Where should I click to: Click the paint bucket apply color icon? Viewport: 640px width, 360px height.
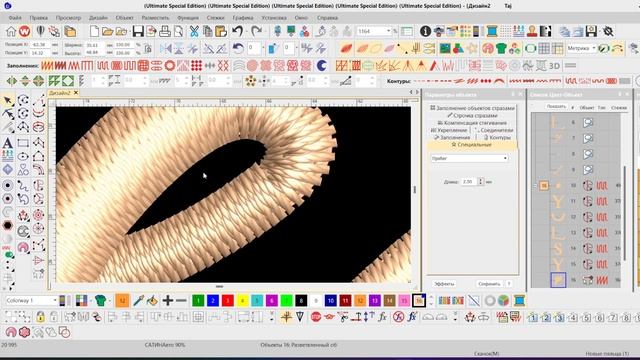[152, 301]
